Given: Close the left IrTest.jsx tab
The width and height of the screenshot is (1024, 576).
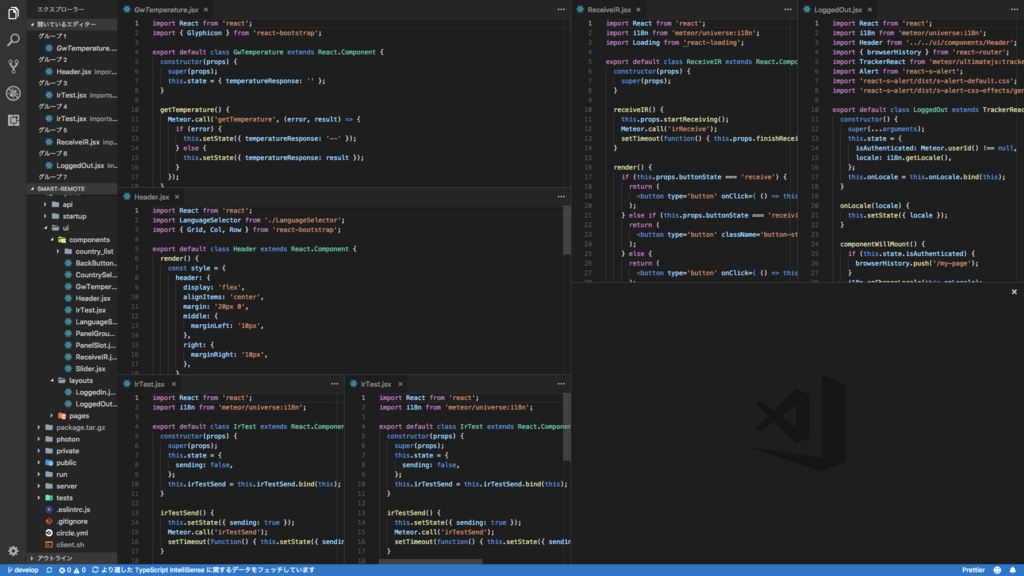Looking at the screenshot, I should [174, 384].
